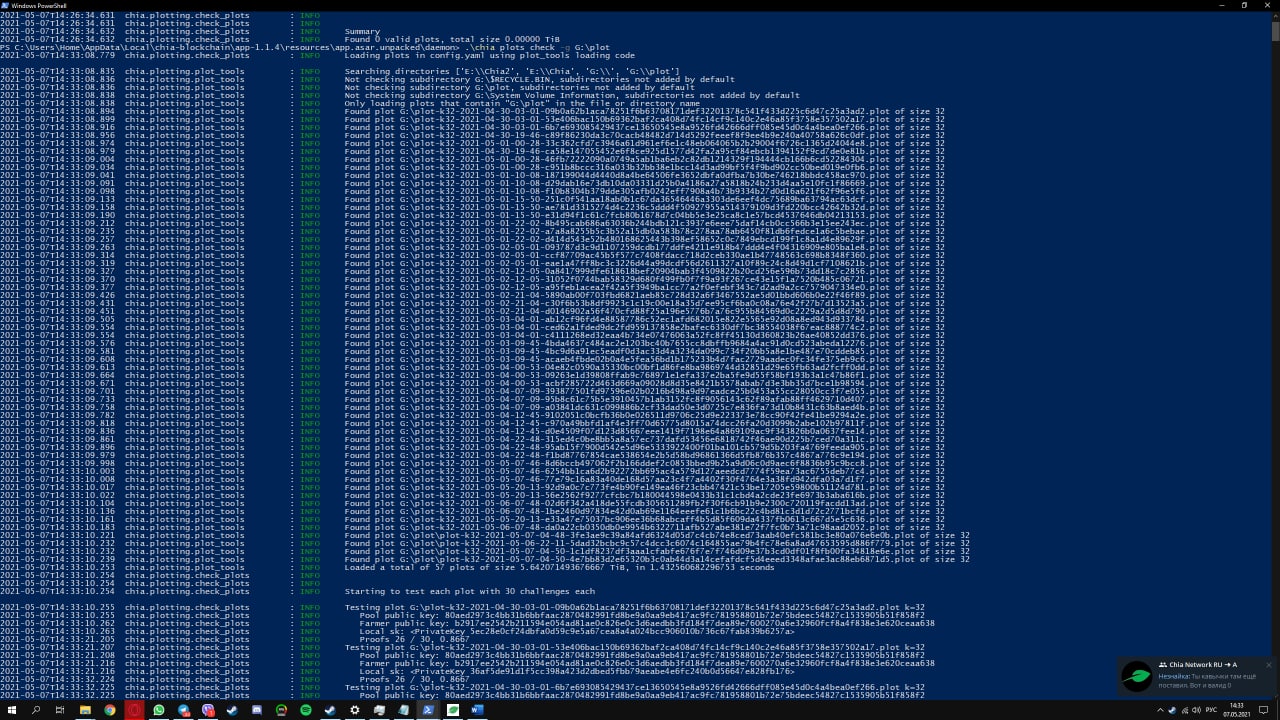The width and height of the screenshot is (1280, 720).
Task: Open Telegram from taskbar
Action: (x=183, y=710)
